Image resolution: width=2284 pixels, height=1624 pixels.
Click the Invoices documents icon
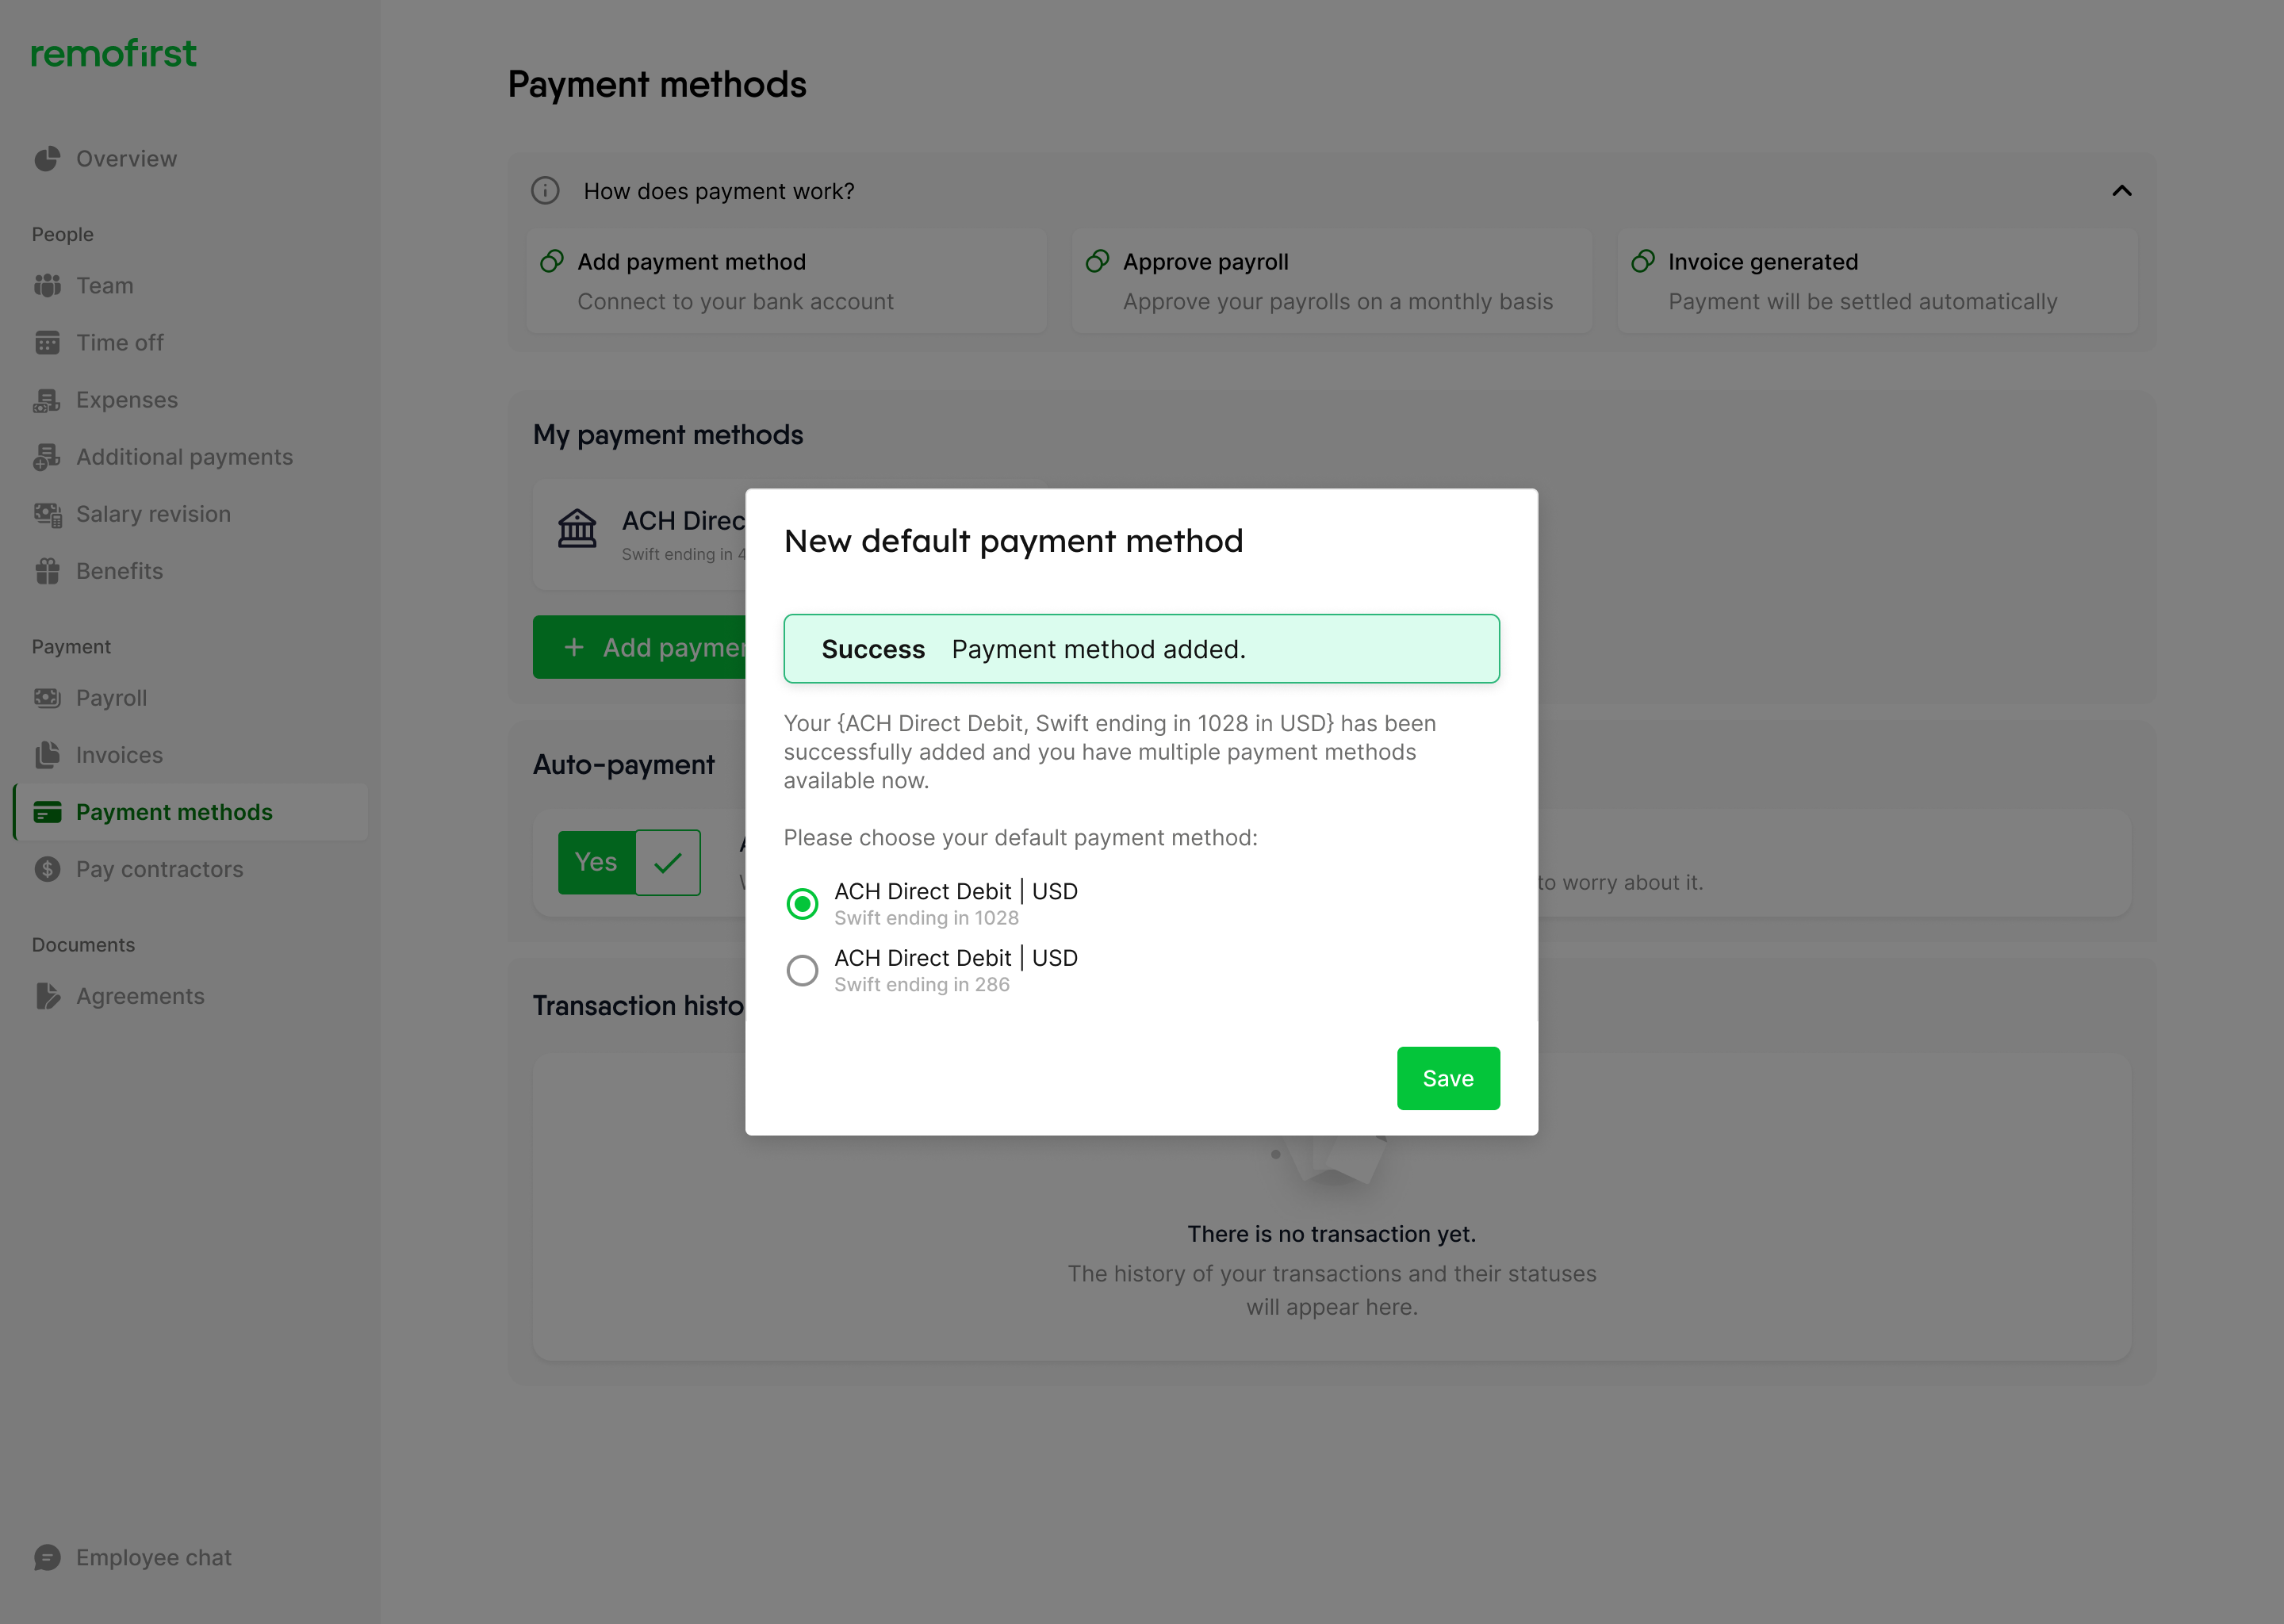47,755
